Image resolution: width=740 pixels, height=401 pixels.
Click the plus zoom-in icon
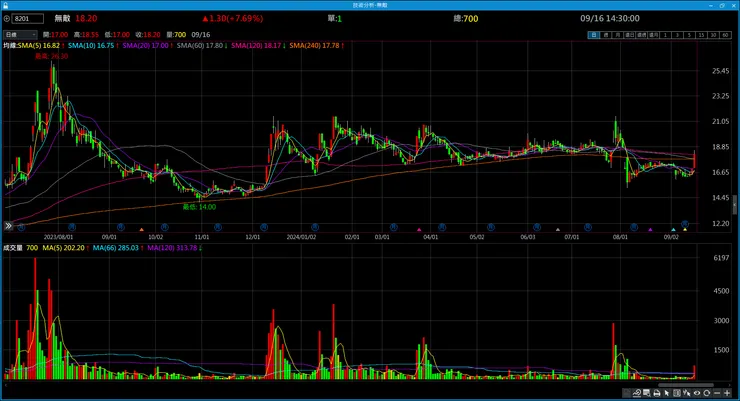tap(727, 393)
